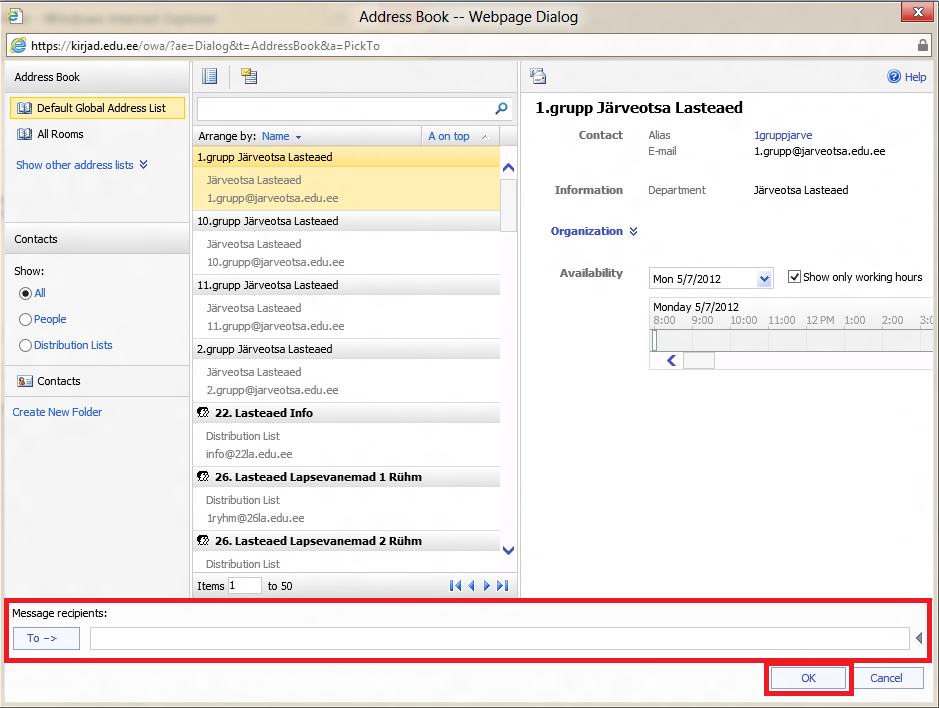This screenshot has width=939, height=708.
Task: Expand the Organization section
Action: click(594, 231)
